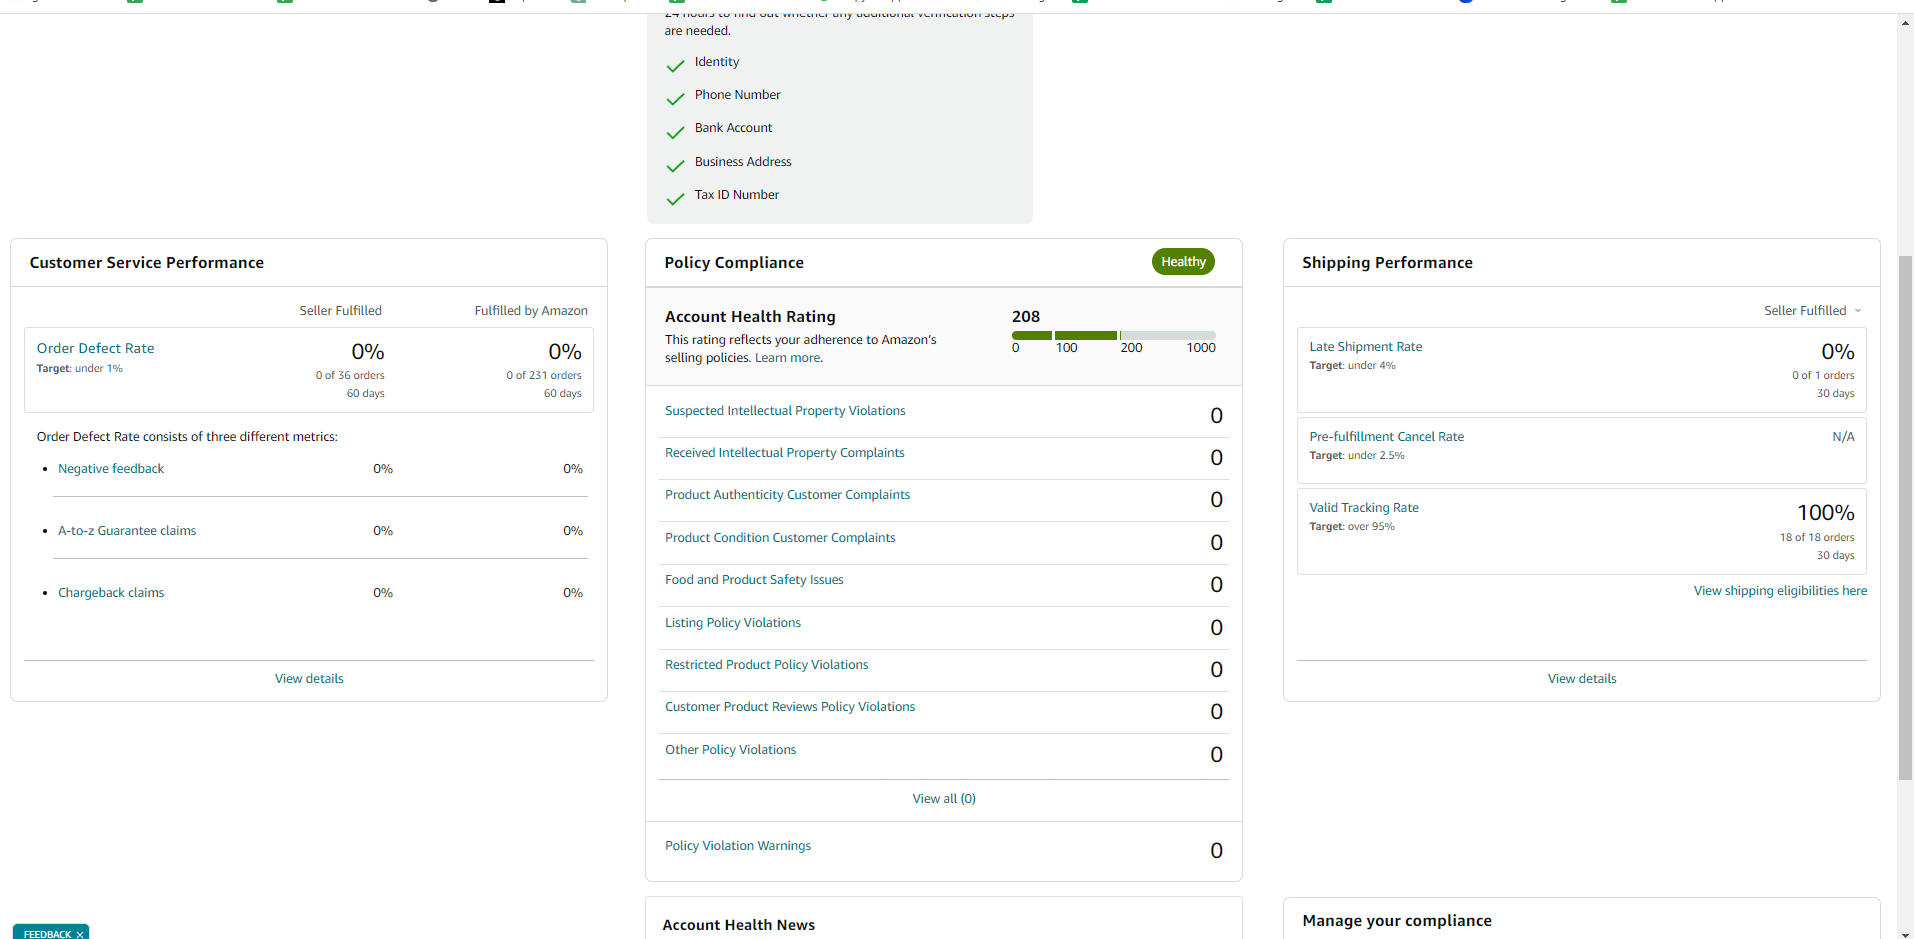The height and width of the screenshot is (939, 1914).
Task: Click the Manage your compliance heading
Action: click(1397, 921)
